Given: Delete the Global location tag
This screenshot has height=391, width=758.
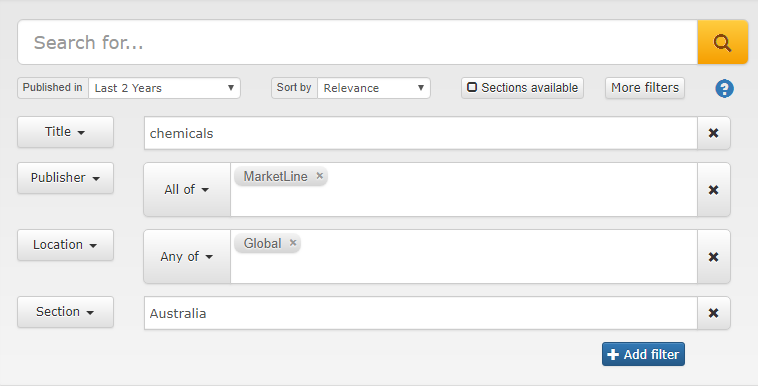Looking at the screenshot, I should (x=293, y=243).
